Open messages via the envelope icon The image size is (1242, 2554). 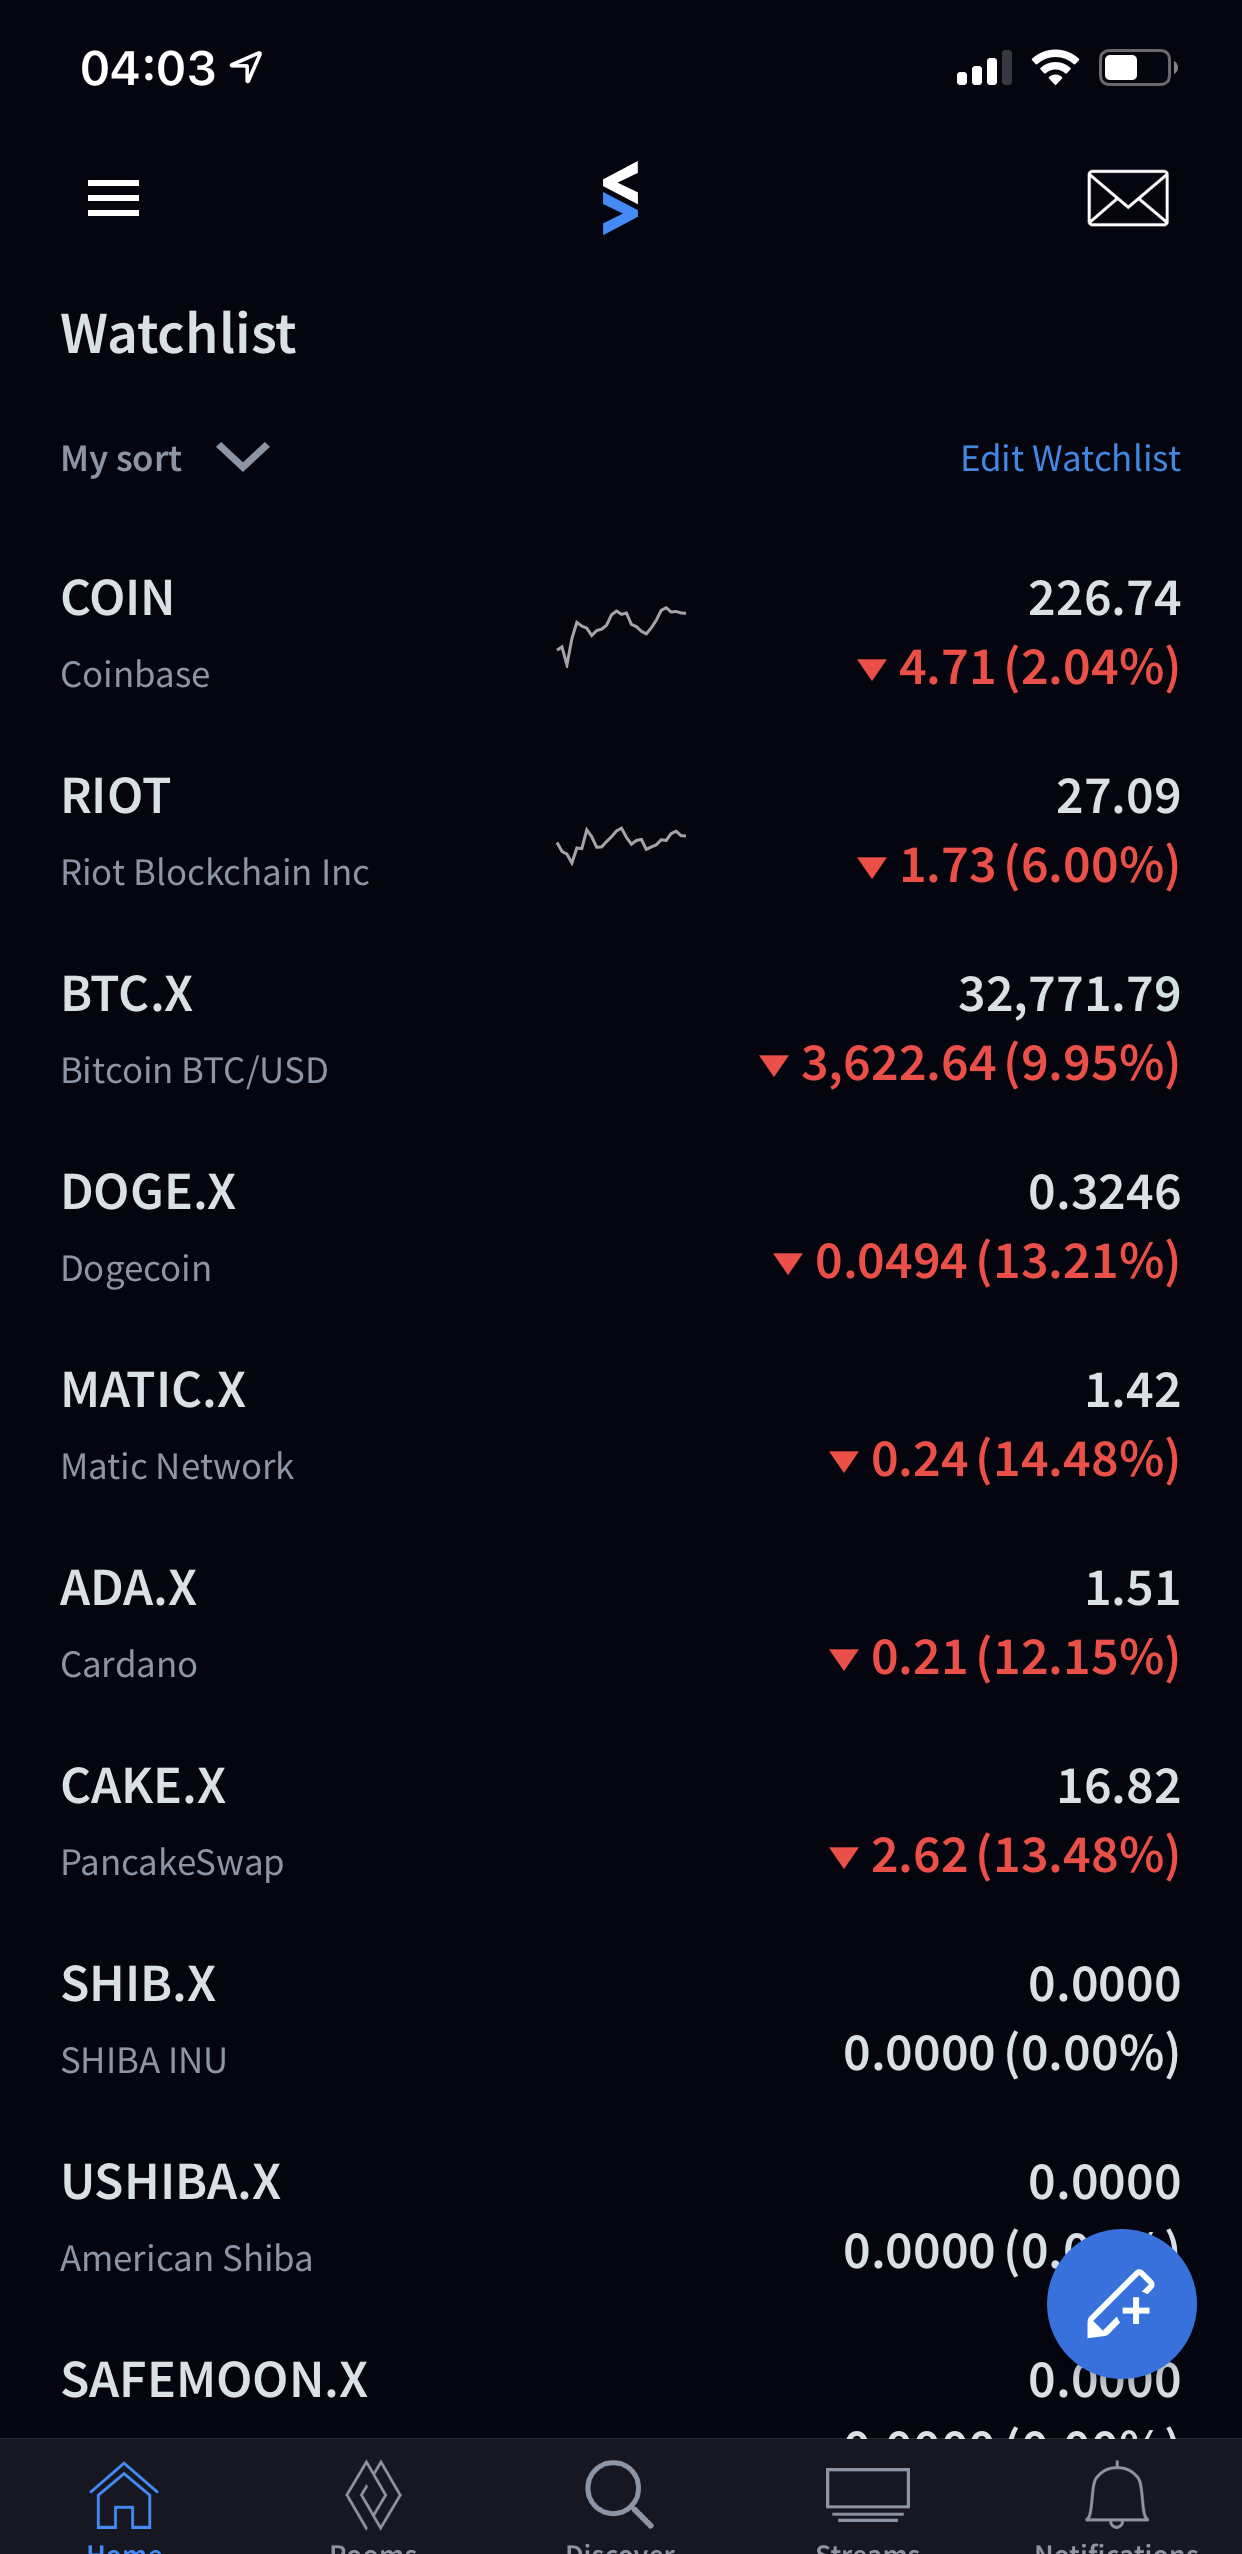pos(1128,198)
